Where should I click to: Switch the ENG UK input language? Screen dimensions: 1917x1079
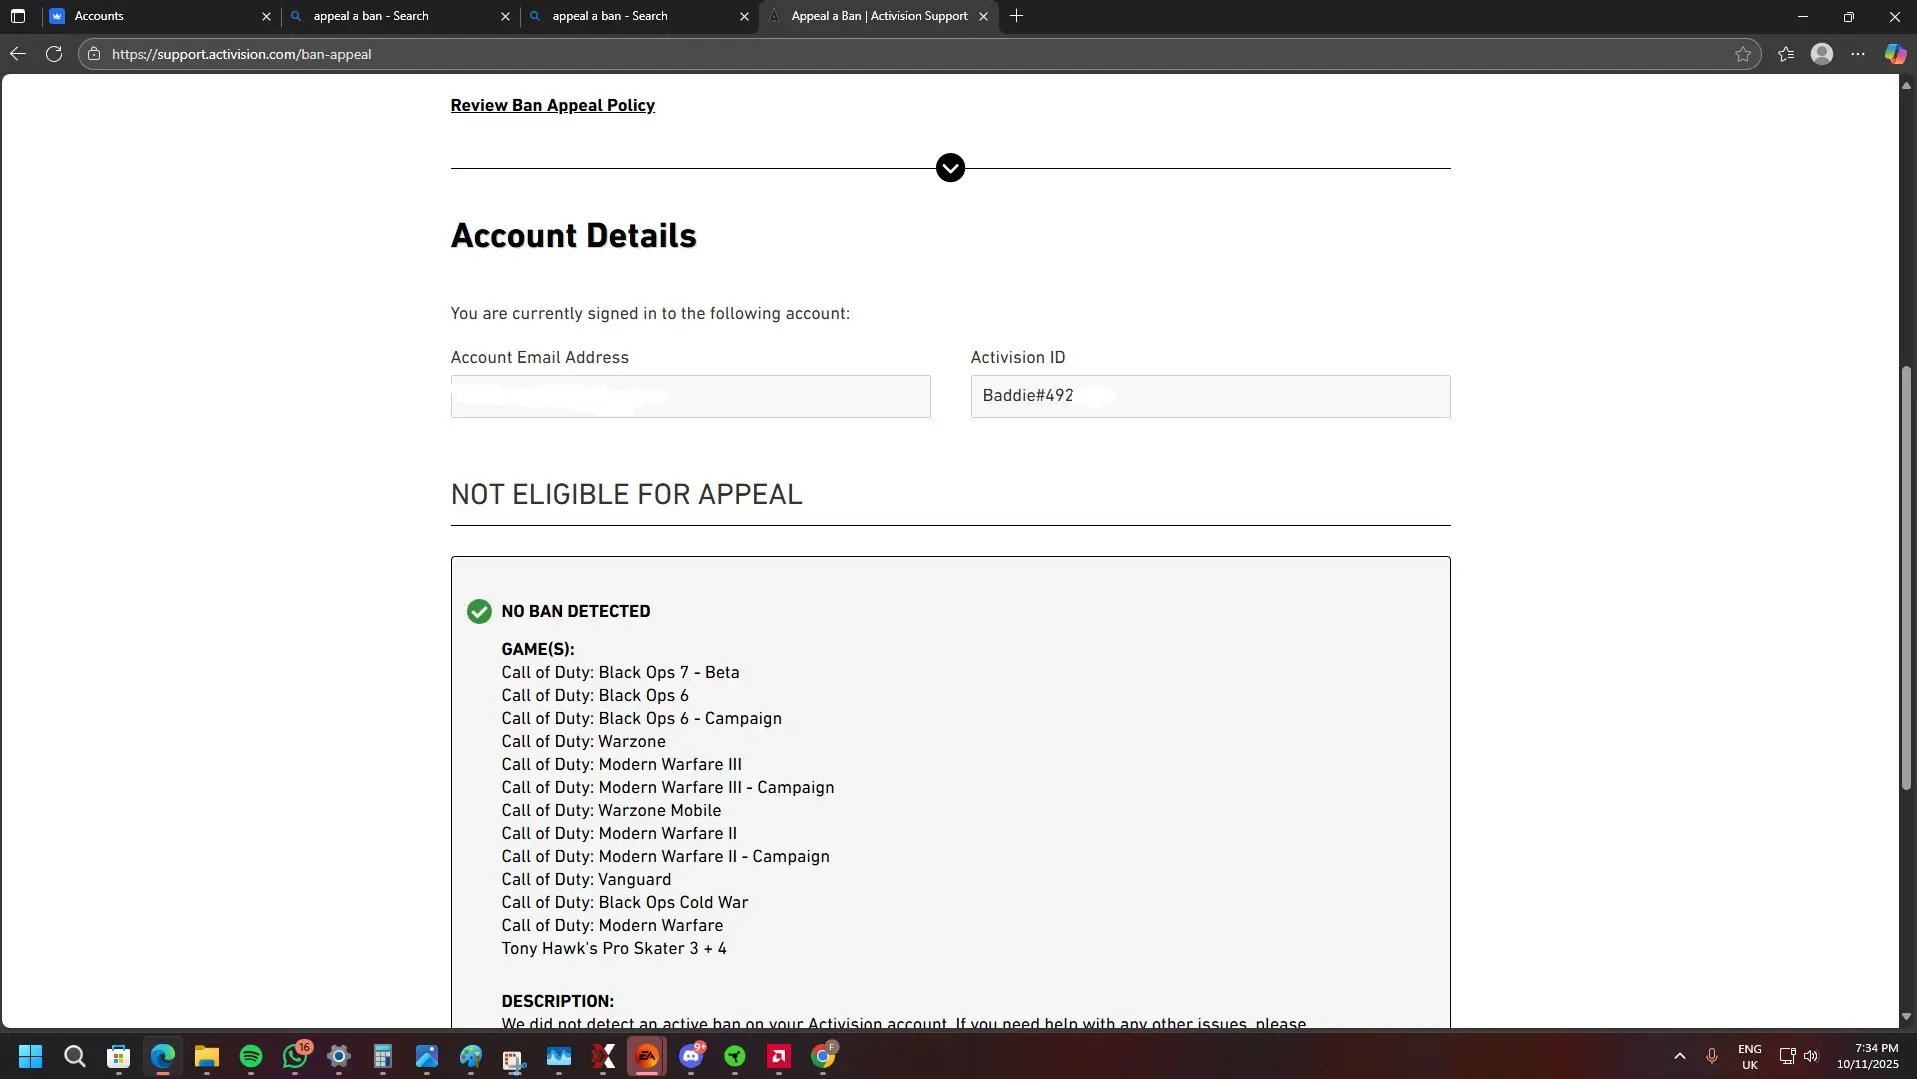click(x=1750, y=1056)
